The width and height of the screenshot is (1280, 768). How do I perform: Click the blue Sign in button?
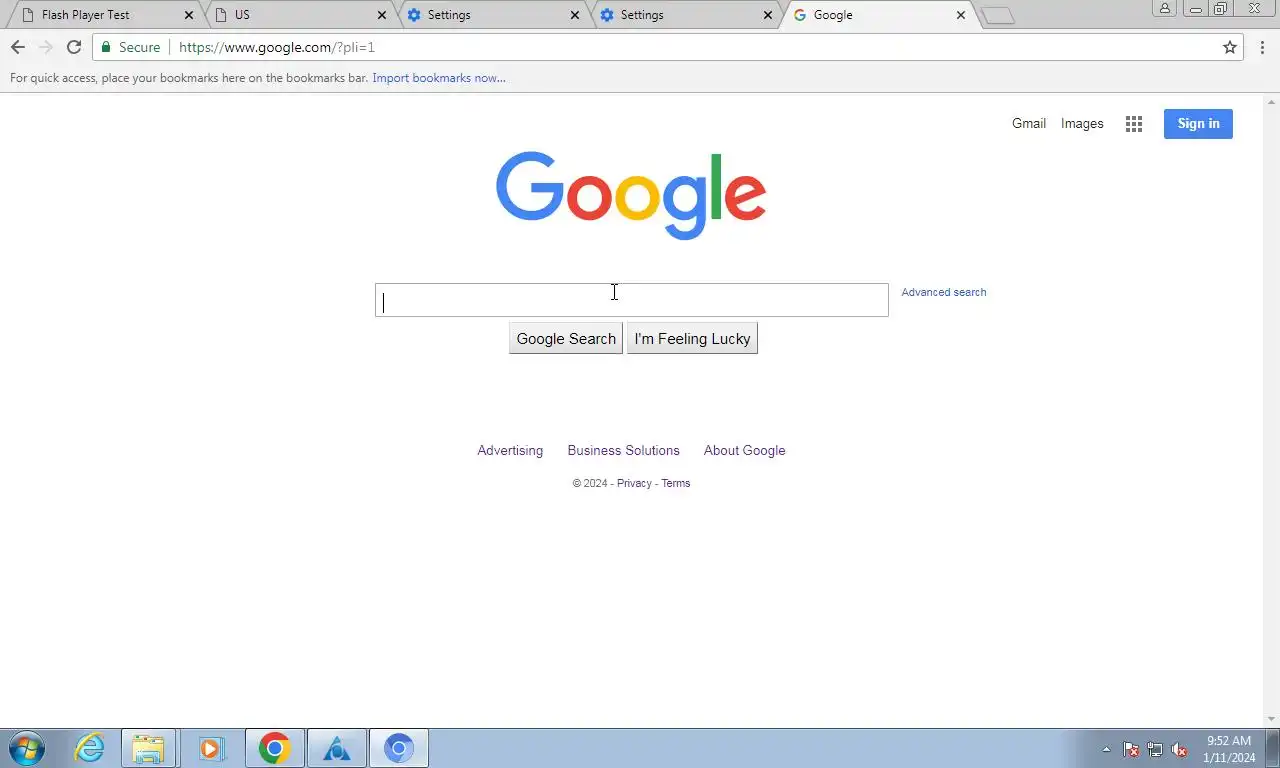point(1198,124)
